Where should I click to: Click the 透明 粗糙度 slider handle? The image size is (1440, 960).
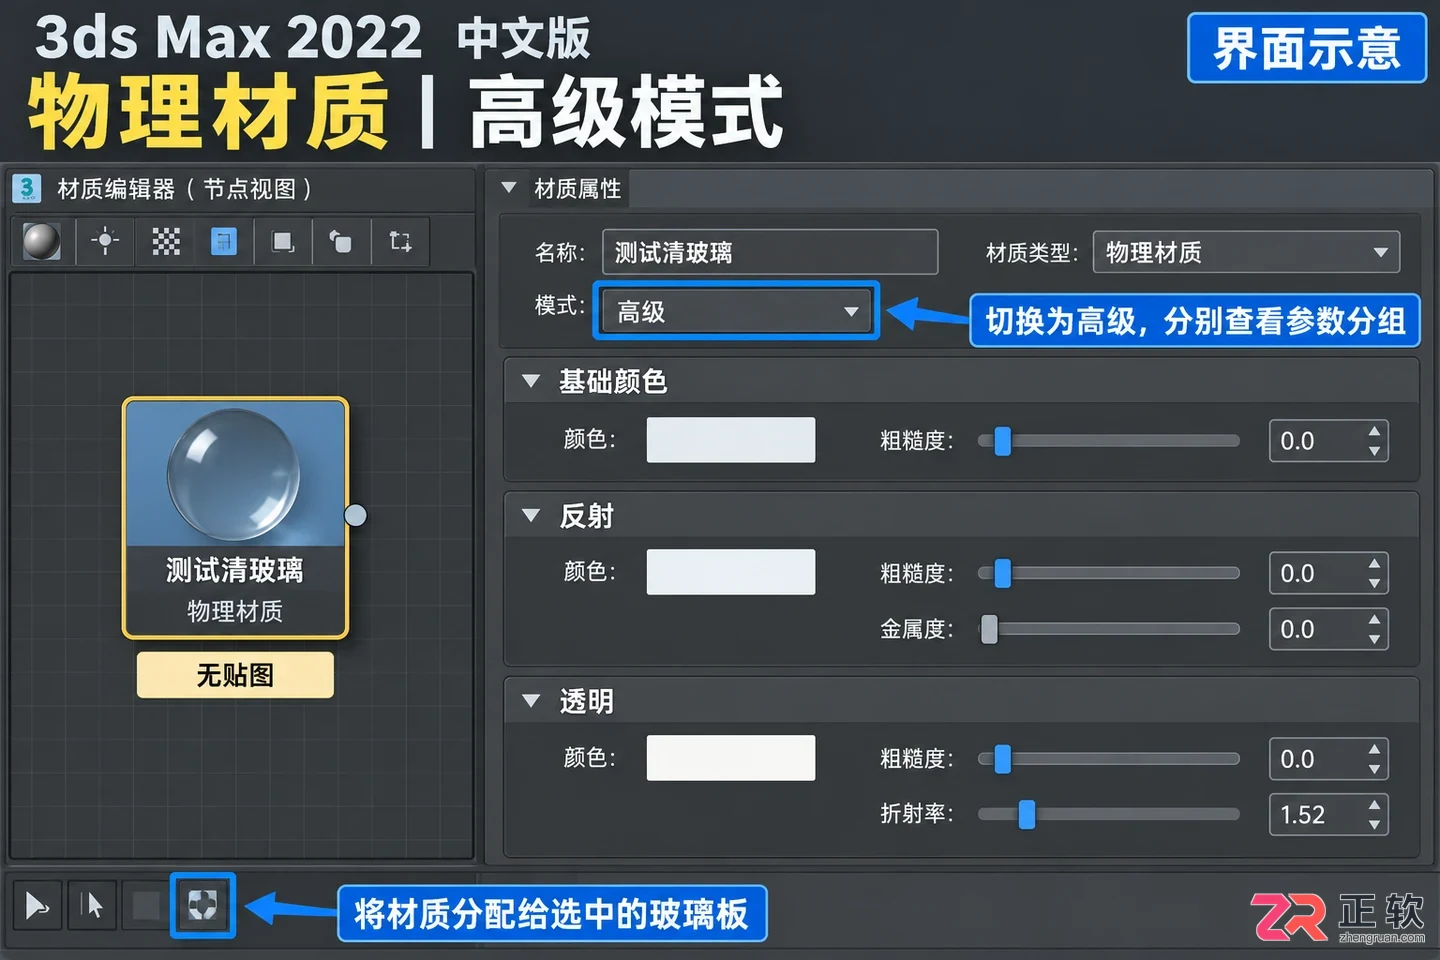1002,759
